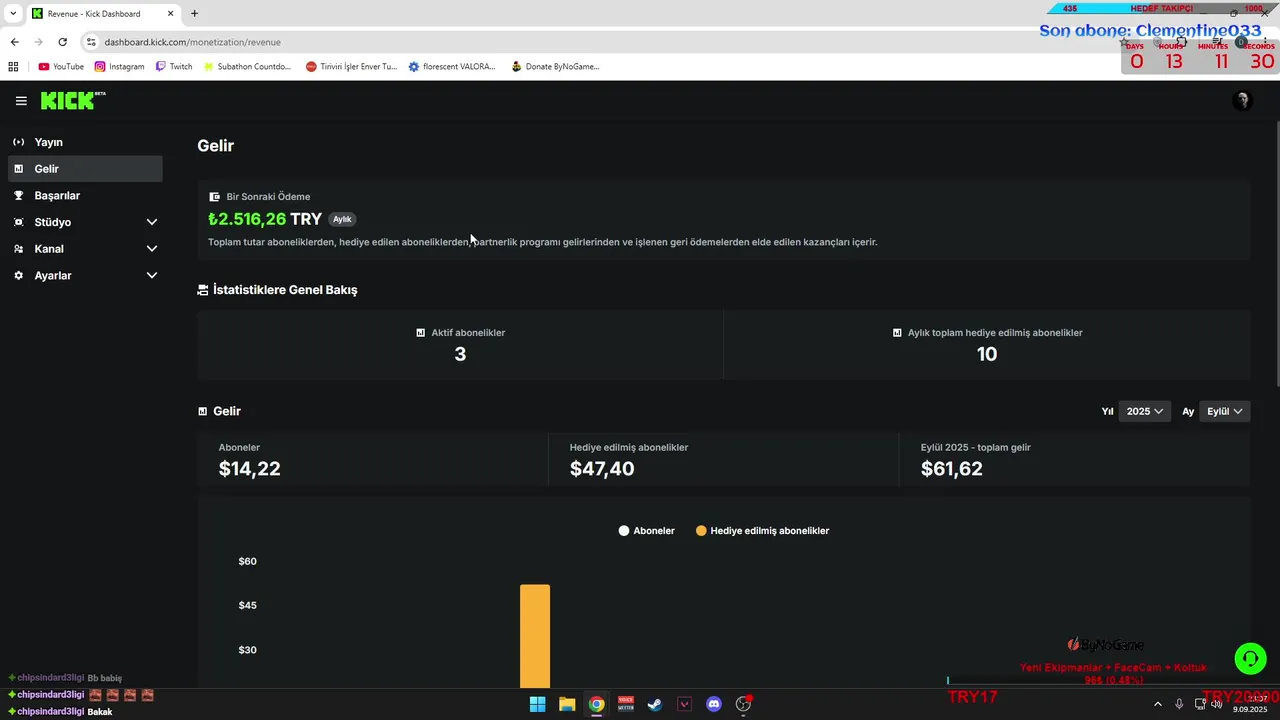Click the $61,62 total revenue value

pyautogui.click(x=952, y=469)
